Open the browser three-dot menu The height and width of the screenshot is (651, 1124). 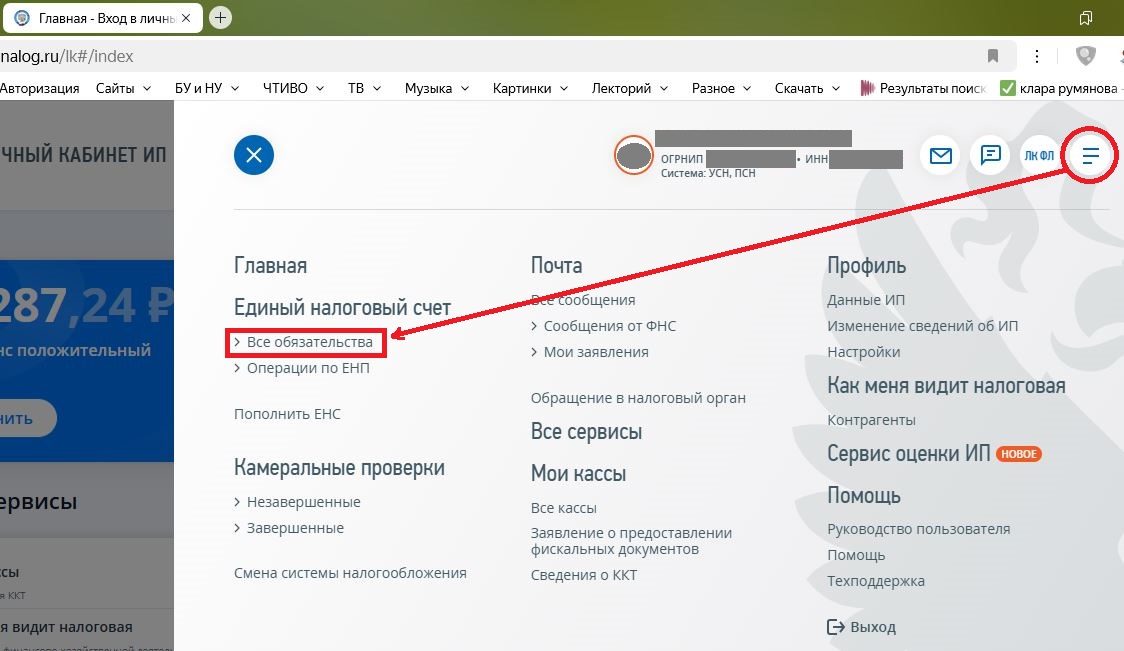point(1037,56)
